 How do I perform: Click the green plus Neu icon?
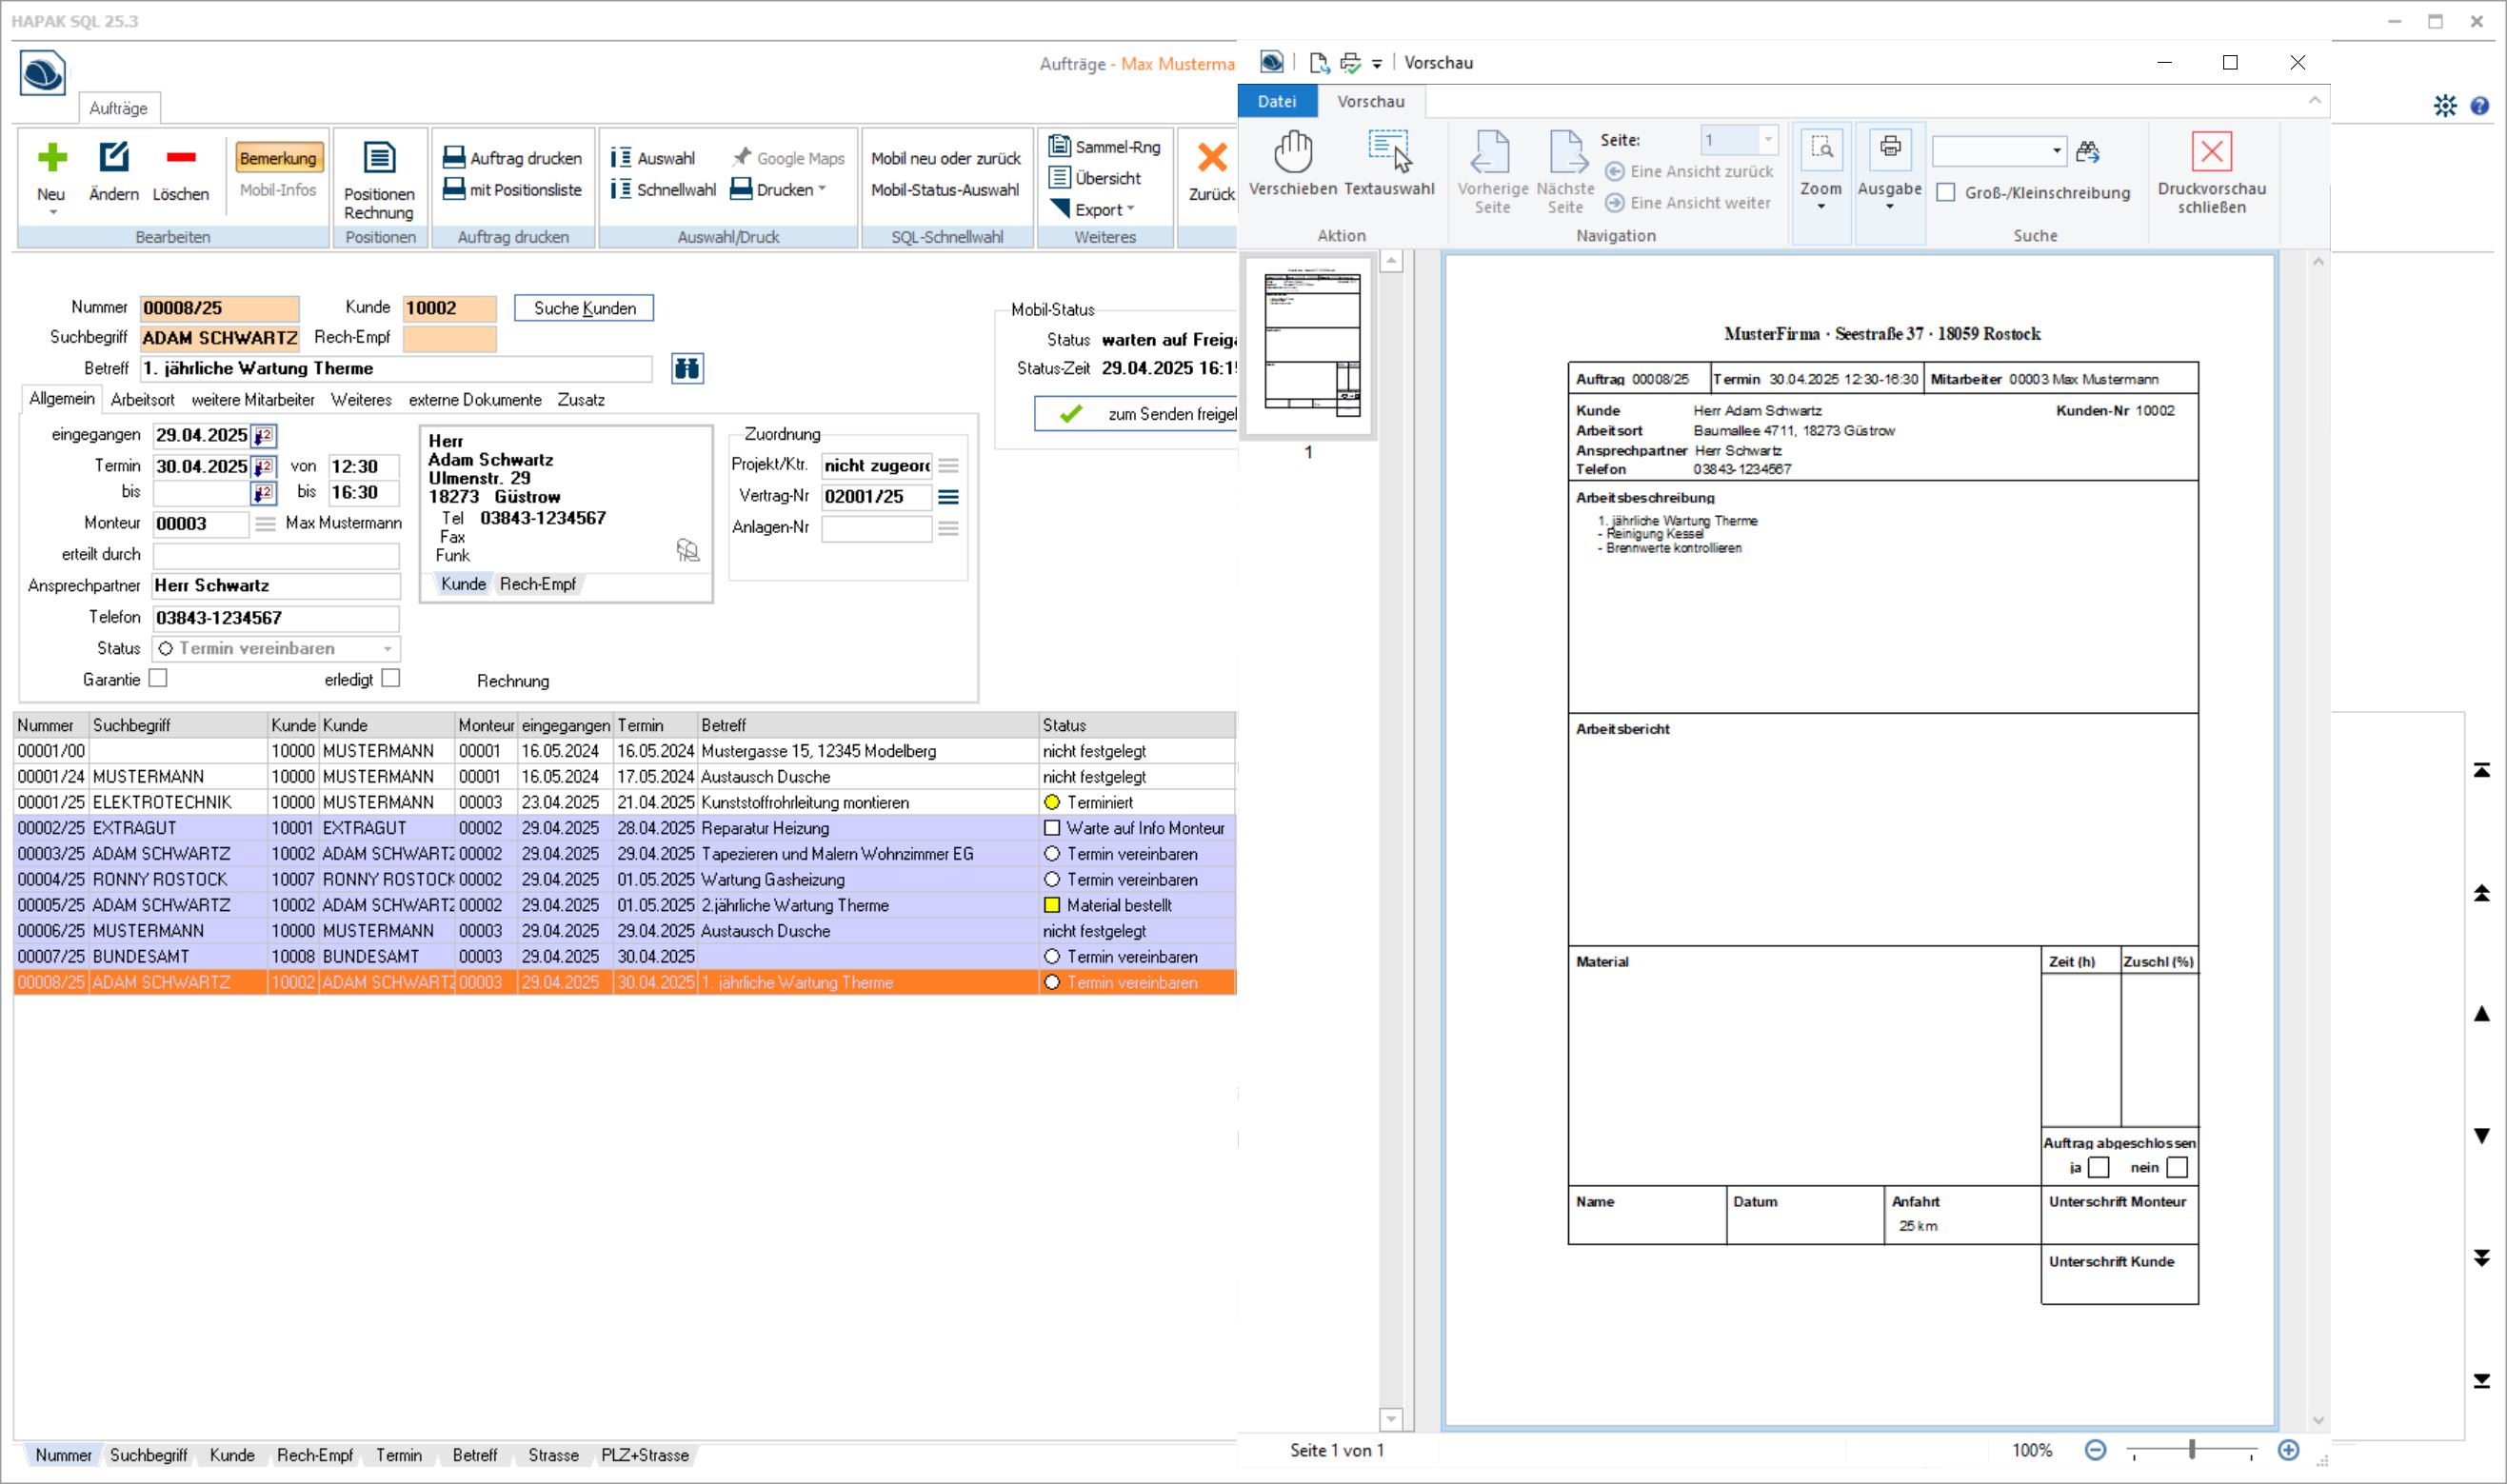pos(51,158)
